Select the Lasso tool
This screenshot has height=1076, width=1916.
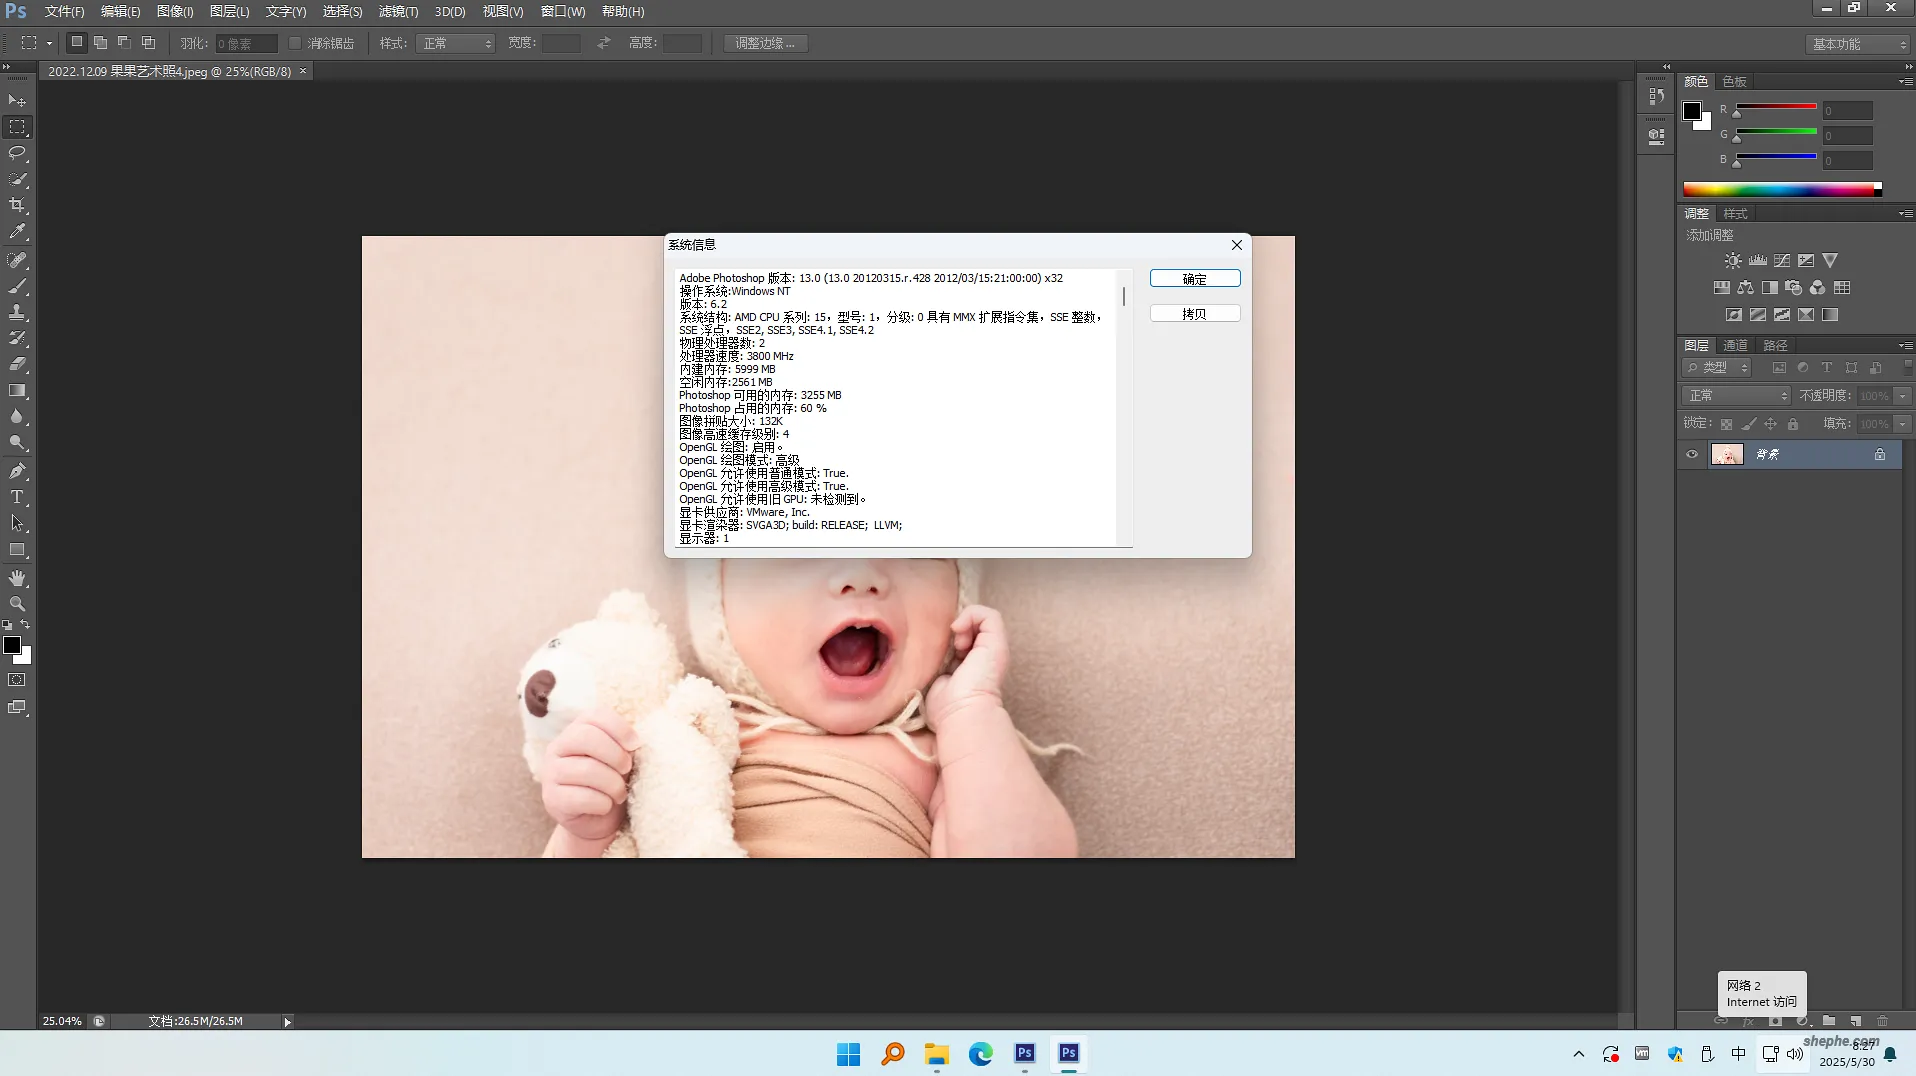coord(16,153)
